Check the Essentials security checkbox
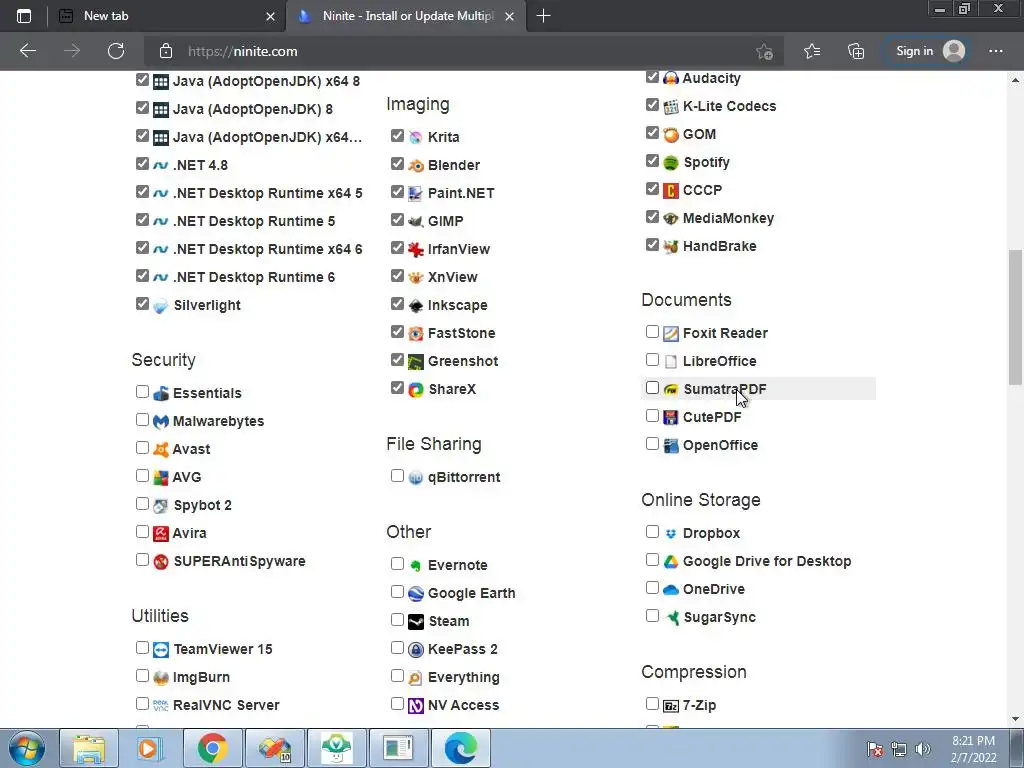 point(142,392)
